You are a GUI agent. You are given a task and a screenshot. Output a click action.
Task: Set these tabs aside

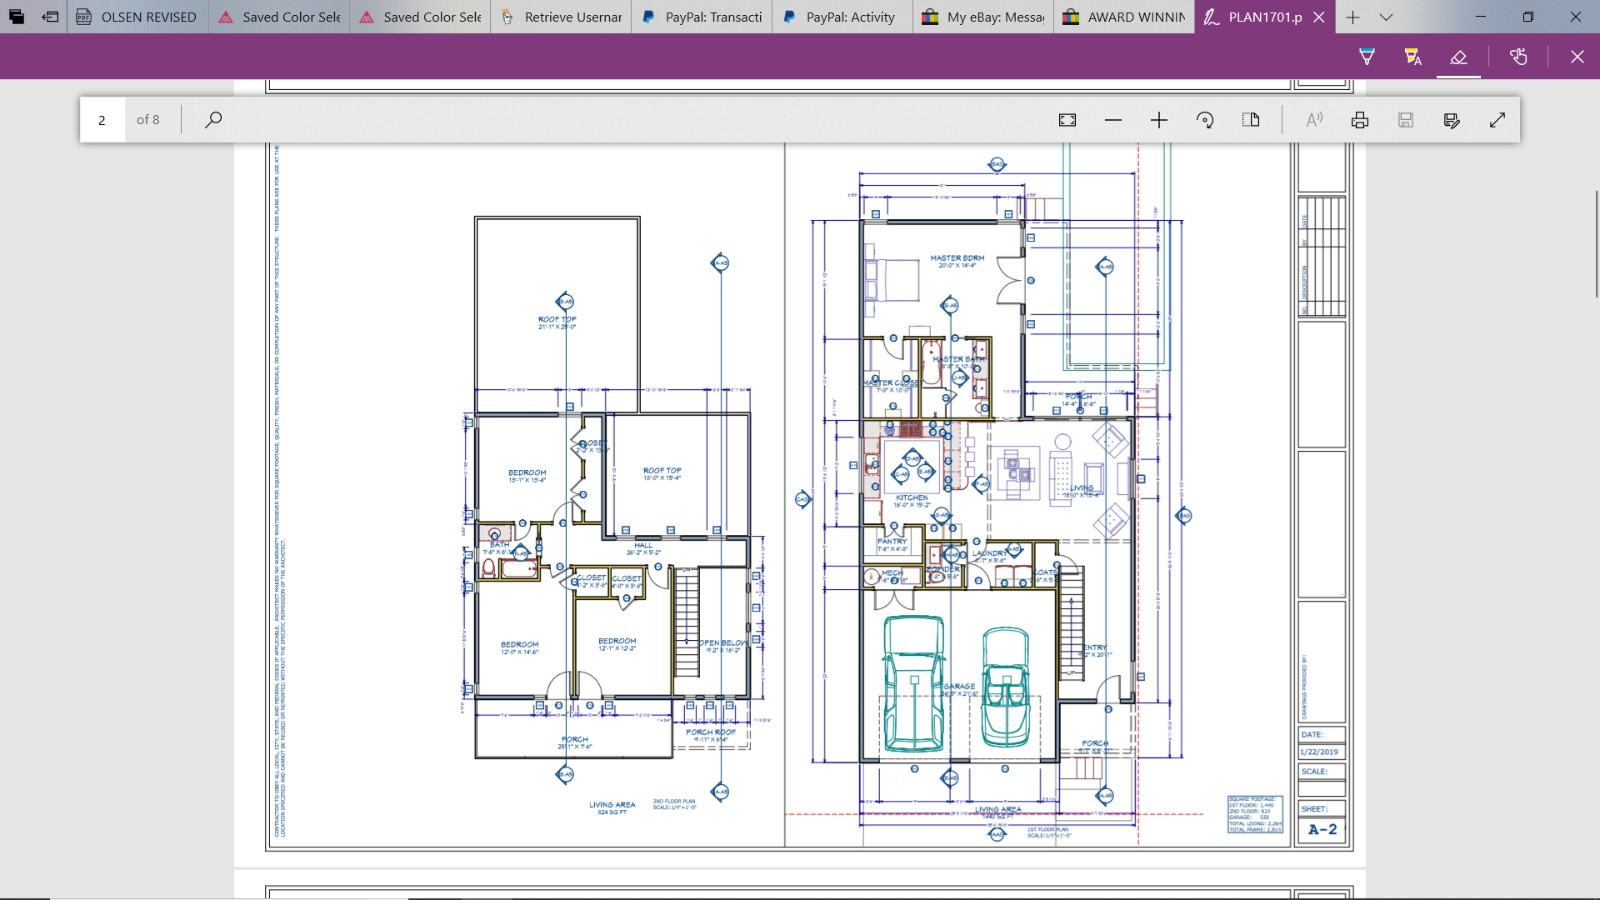[50, 17]
